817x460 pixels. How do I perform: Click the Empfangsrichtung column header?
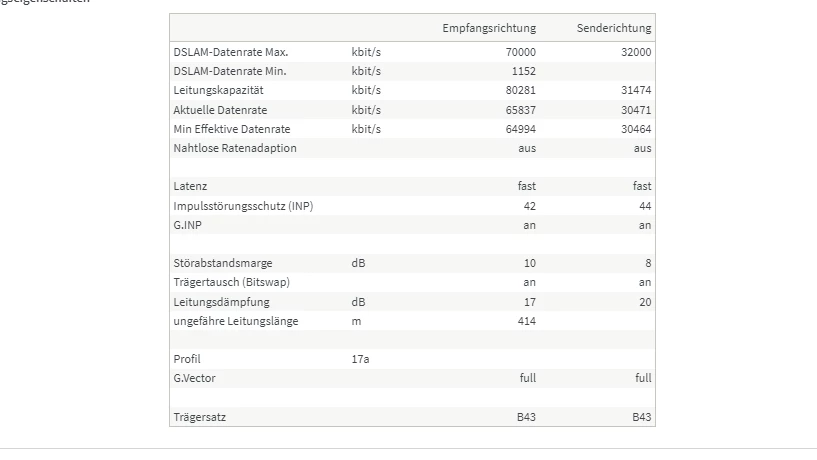click(489, 28)
